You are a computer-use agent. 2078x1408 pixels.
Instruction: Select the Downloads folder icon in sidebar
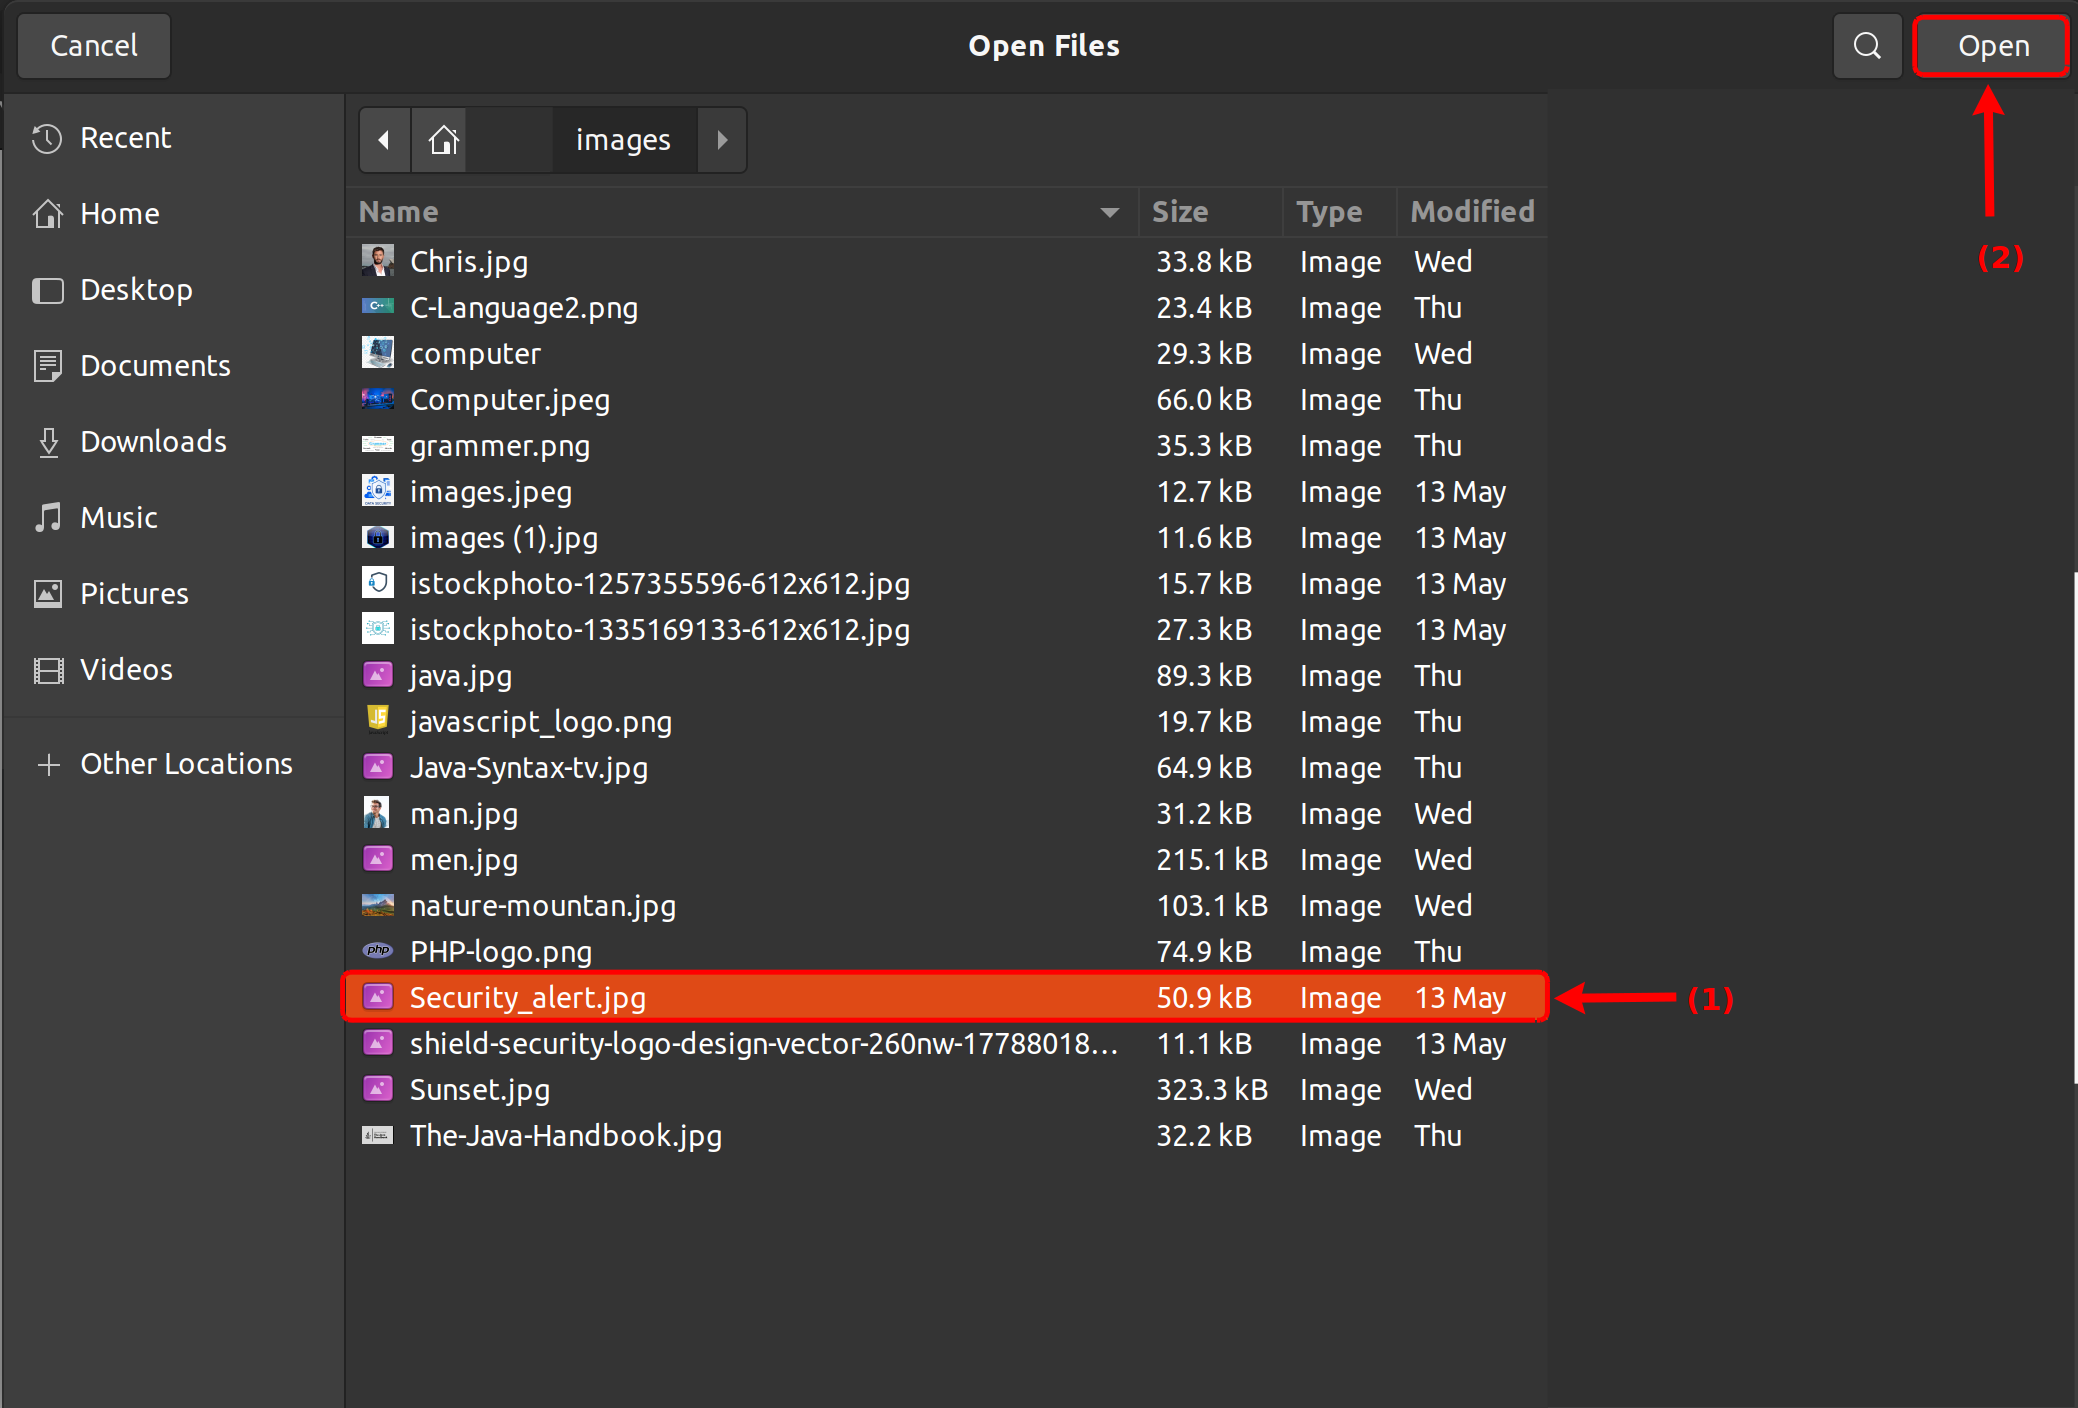[x=47, y=441]
